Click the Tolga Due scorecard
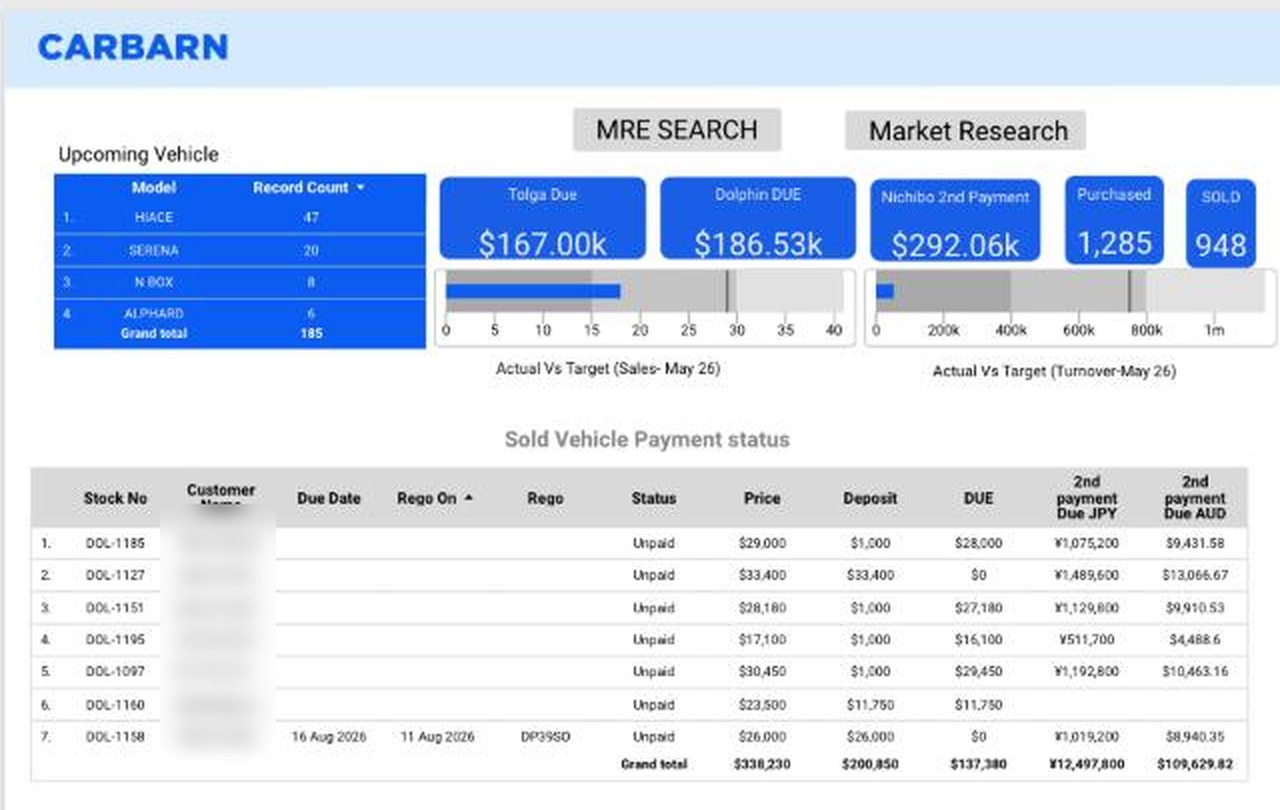This screenshot has height=810, width=1280. 542,220
